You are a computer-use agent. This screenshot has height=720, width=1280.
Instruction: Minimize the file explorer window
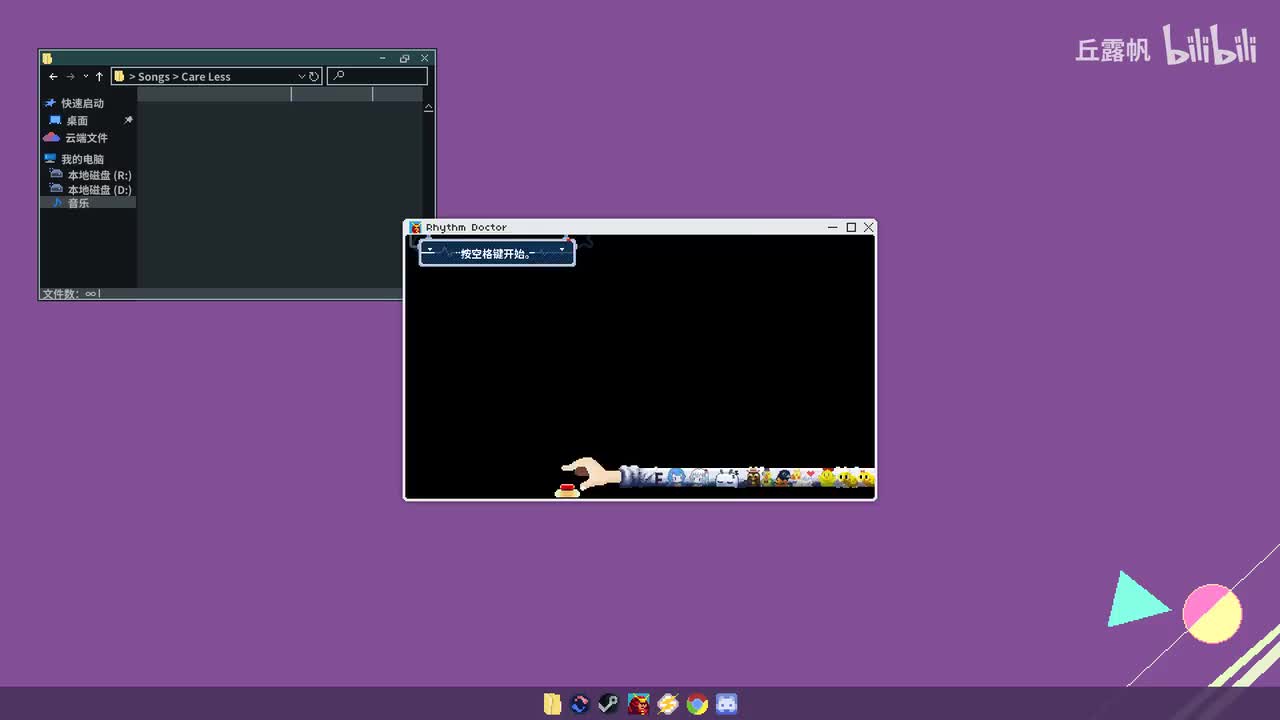(383, 58)
